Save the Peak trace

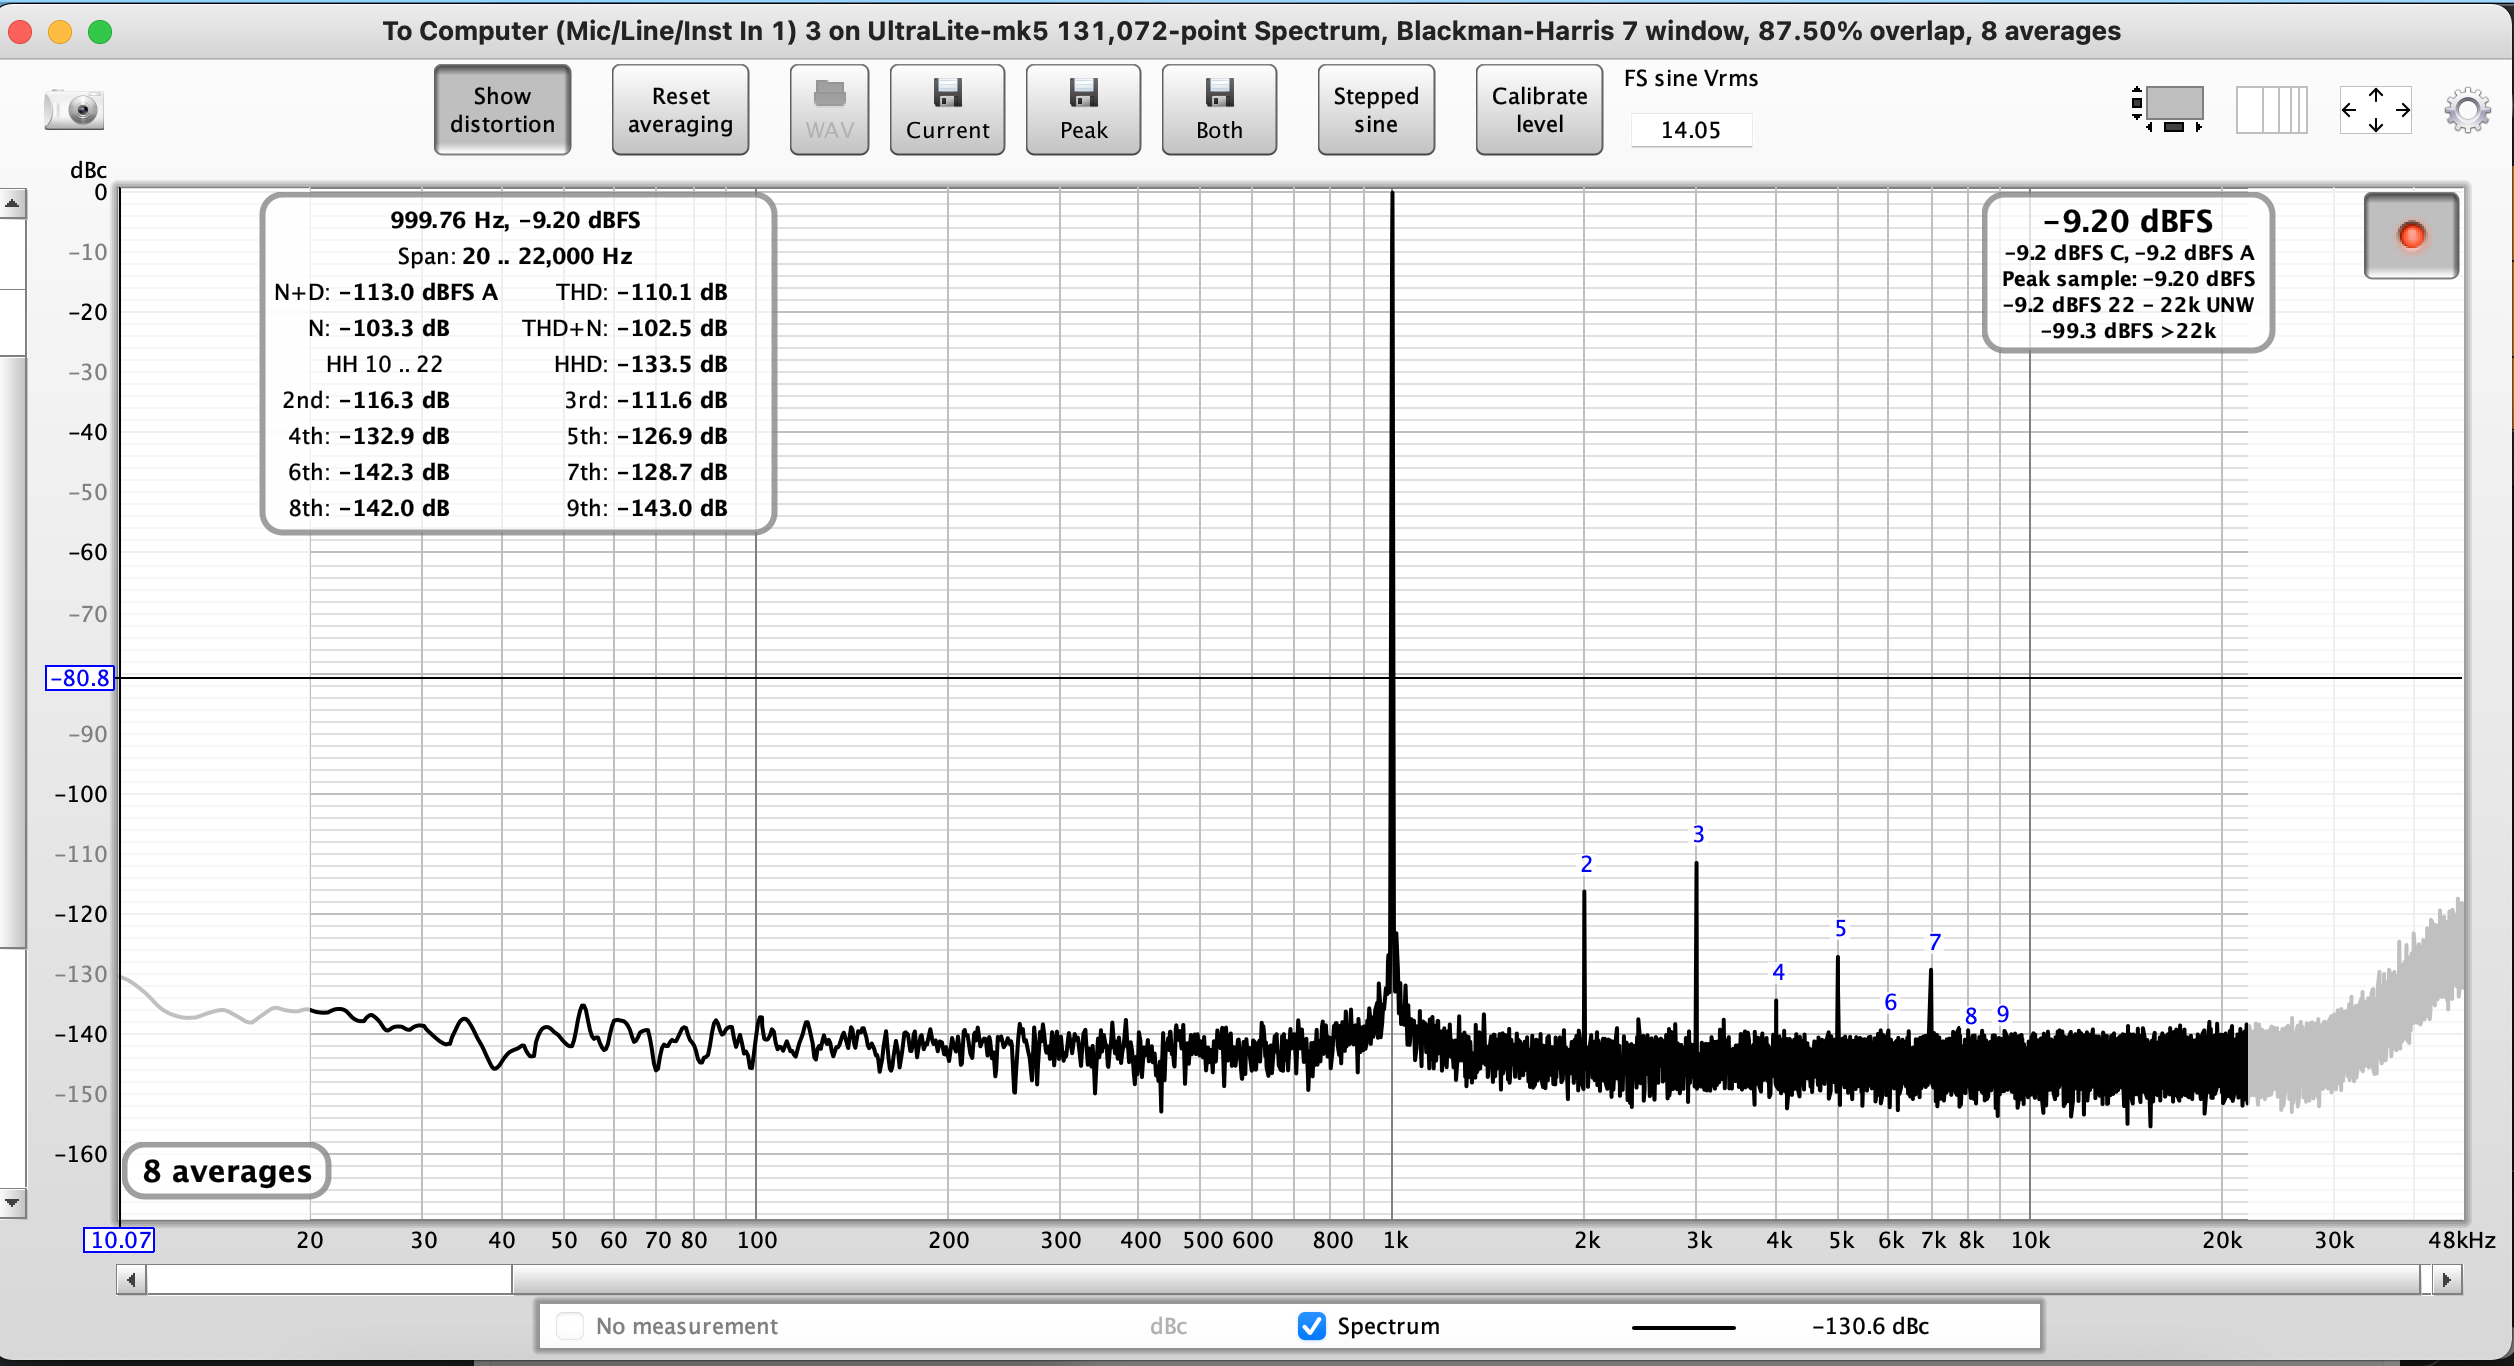point(1083,110)
